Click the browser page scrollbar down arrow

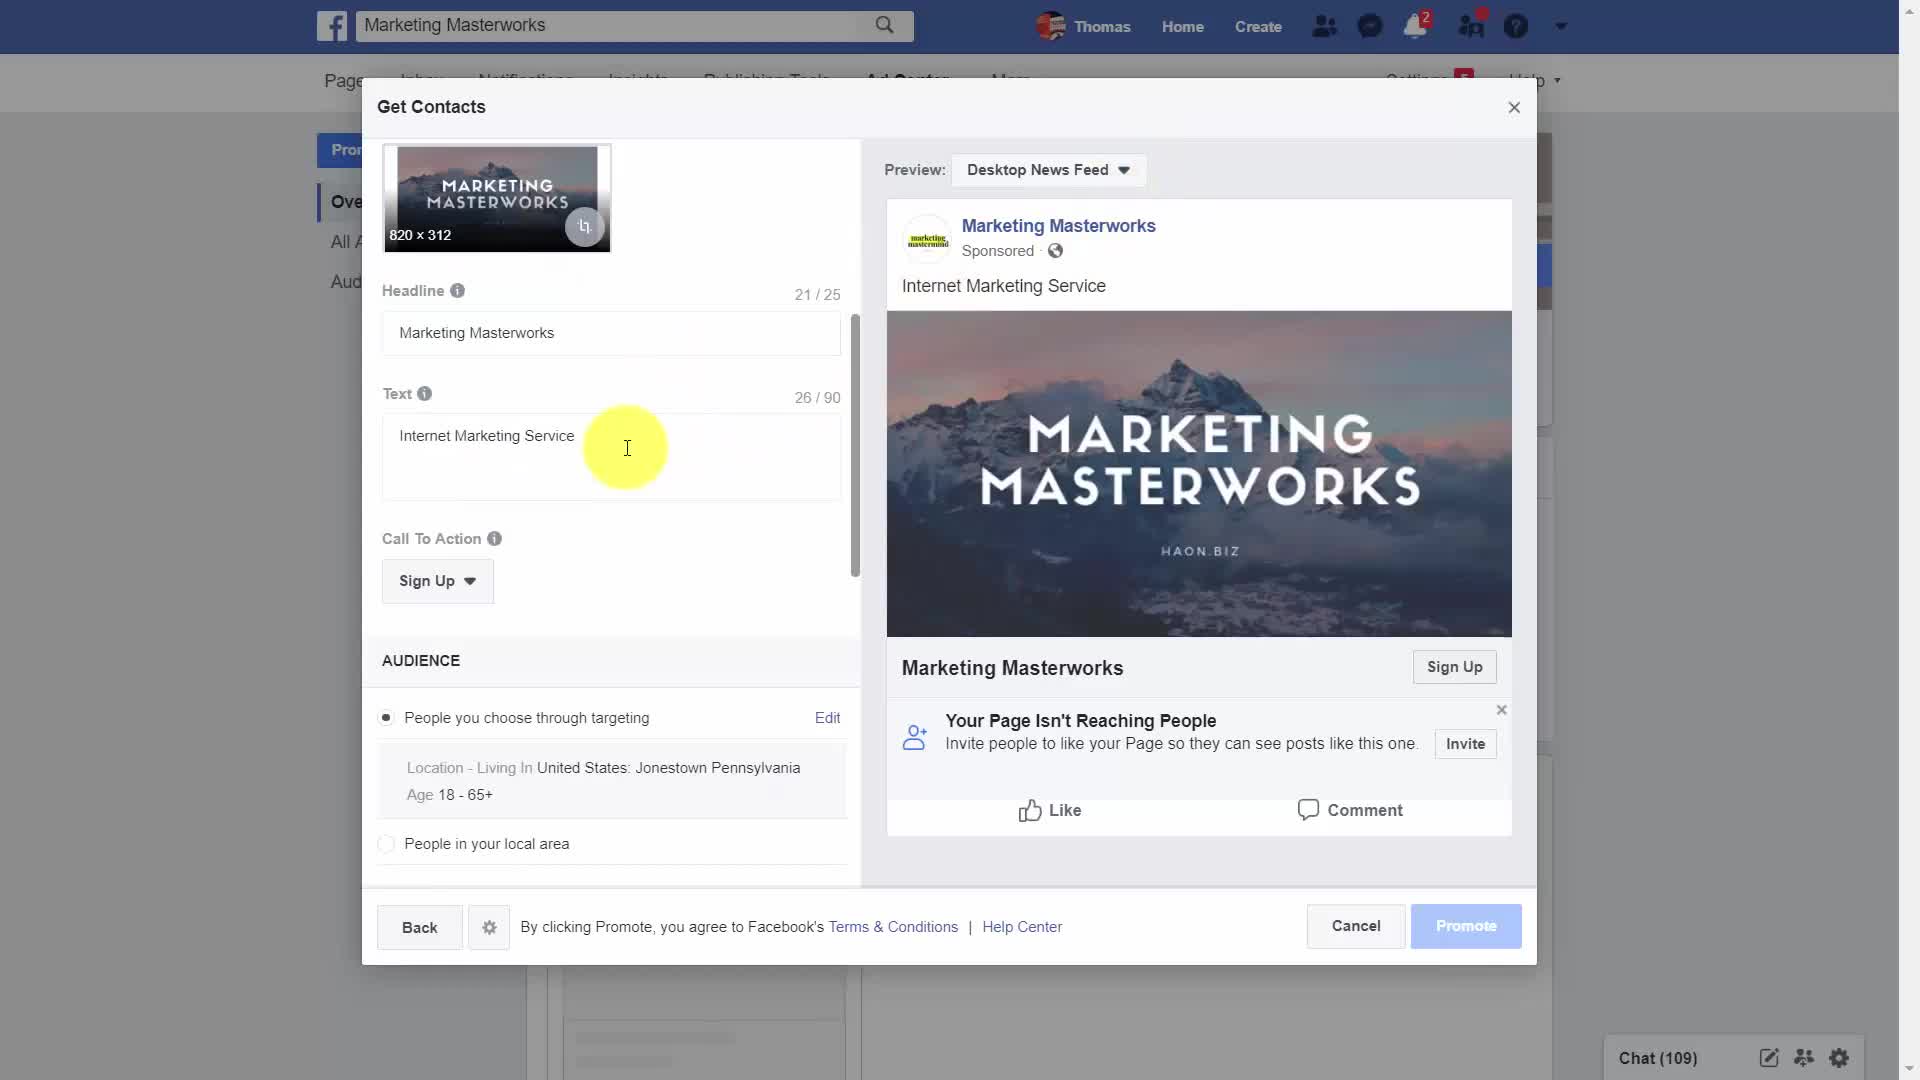[1909, 1070]
